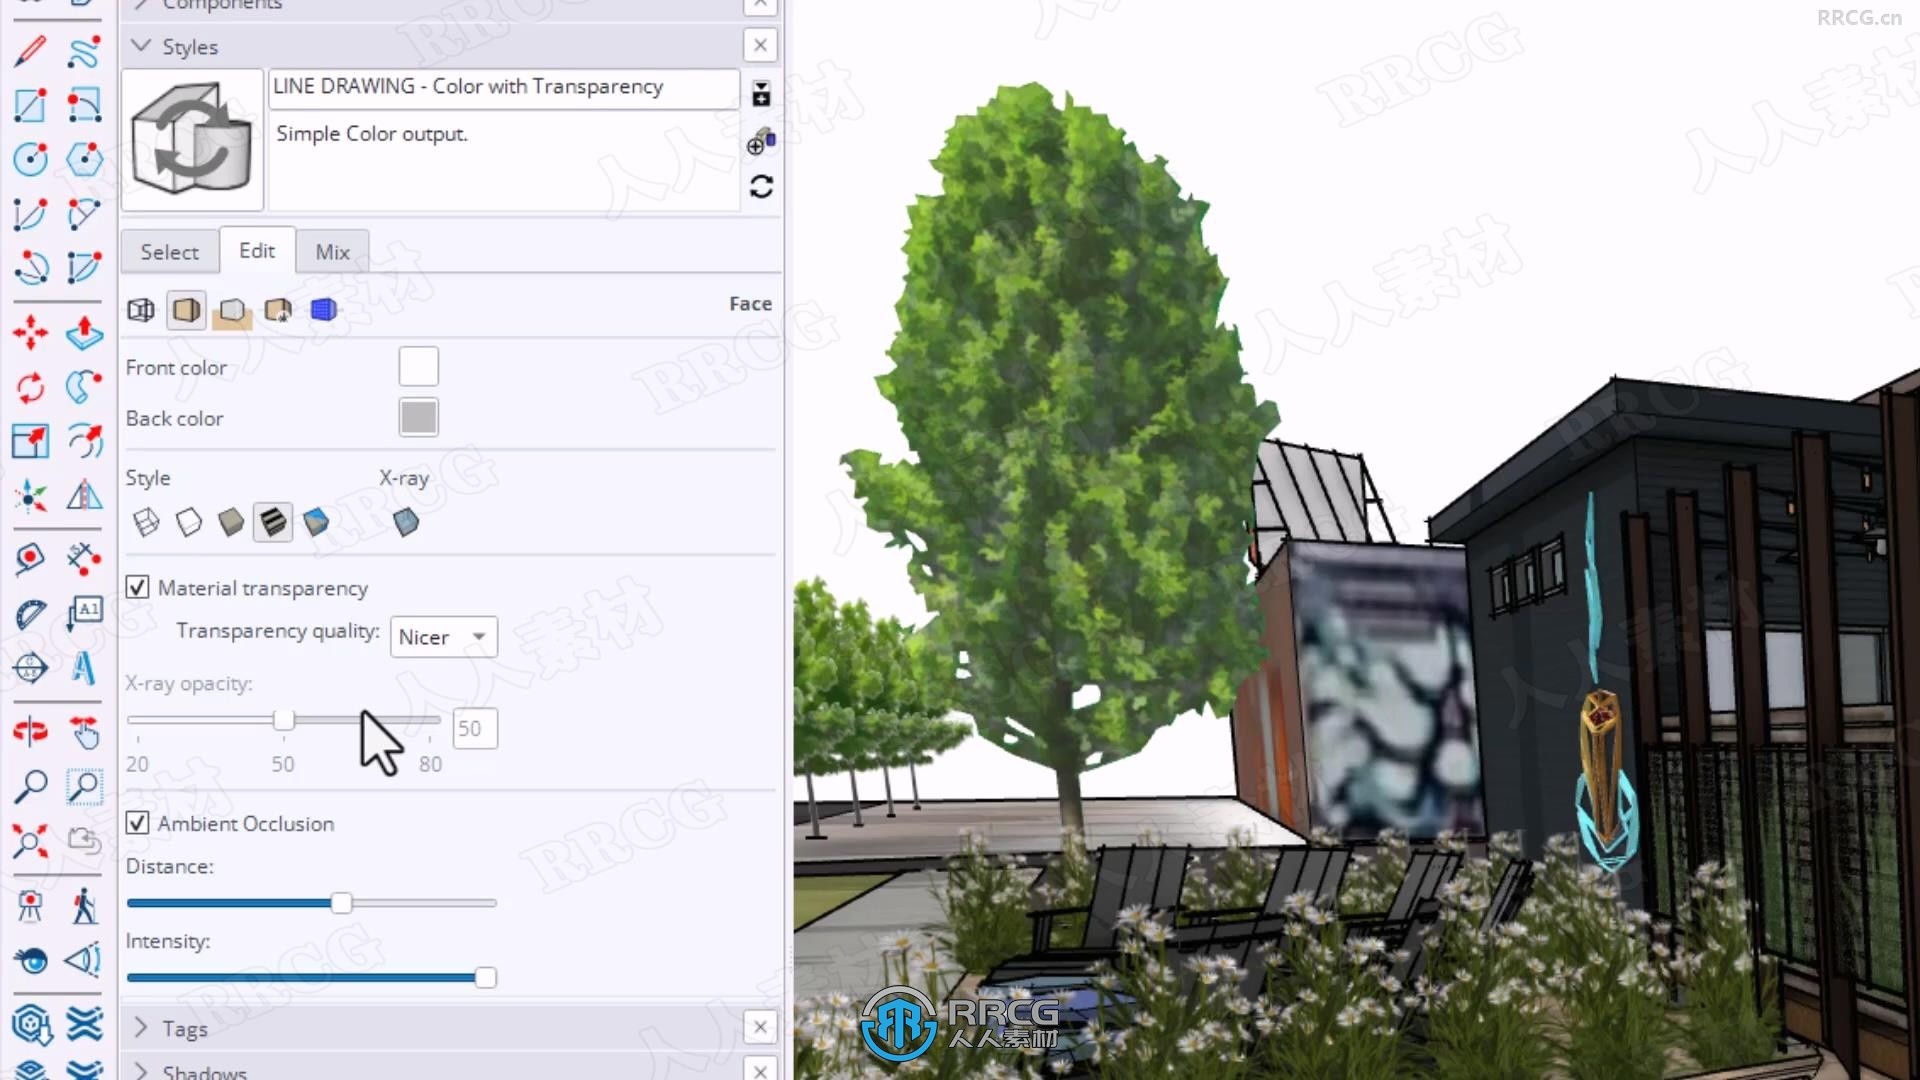Drag the X-ray opacity slider
Viewport: 1920px width, 1080px height.
coord(284,720)
